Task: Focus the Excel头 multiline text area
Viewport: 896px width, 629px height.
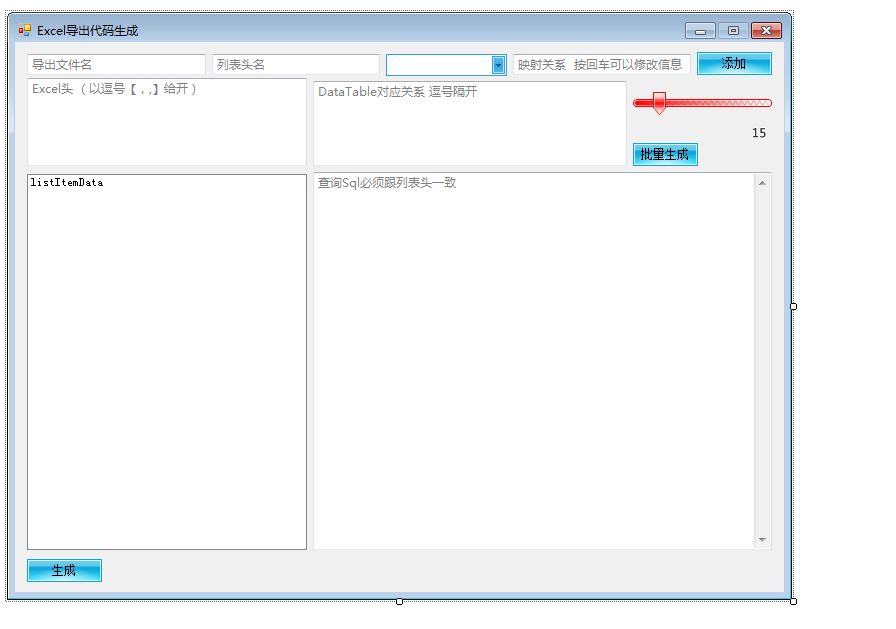Action: click(167, 122)
